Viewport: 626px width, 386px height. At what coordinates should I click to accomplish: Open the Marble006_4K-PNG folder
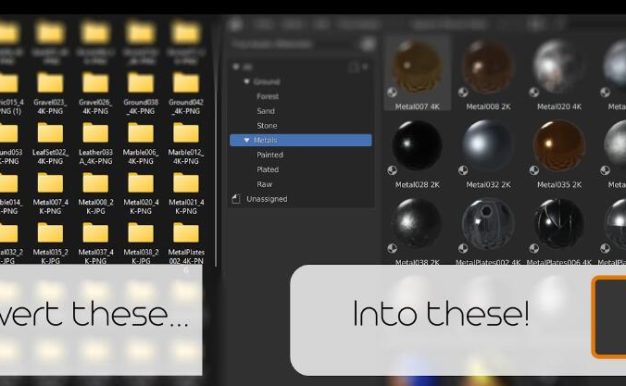141,143
